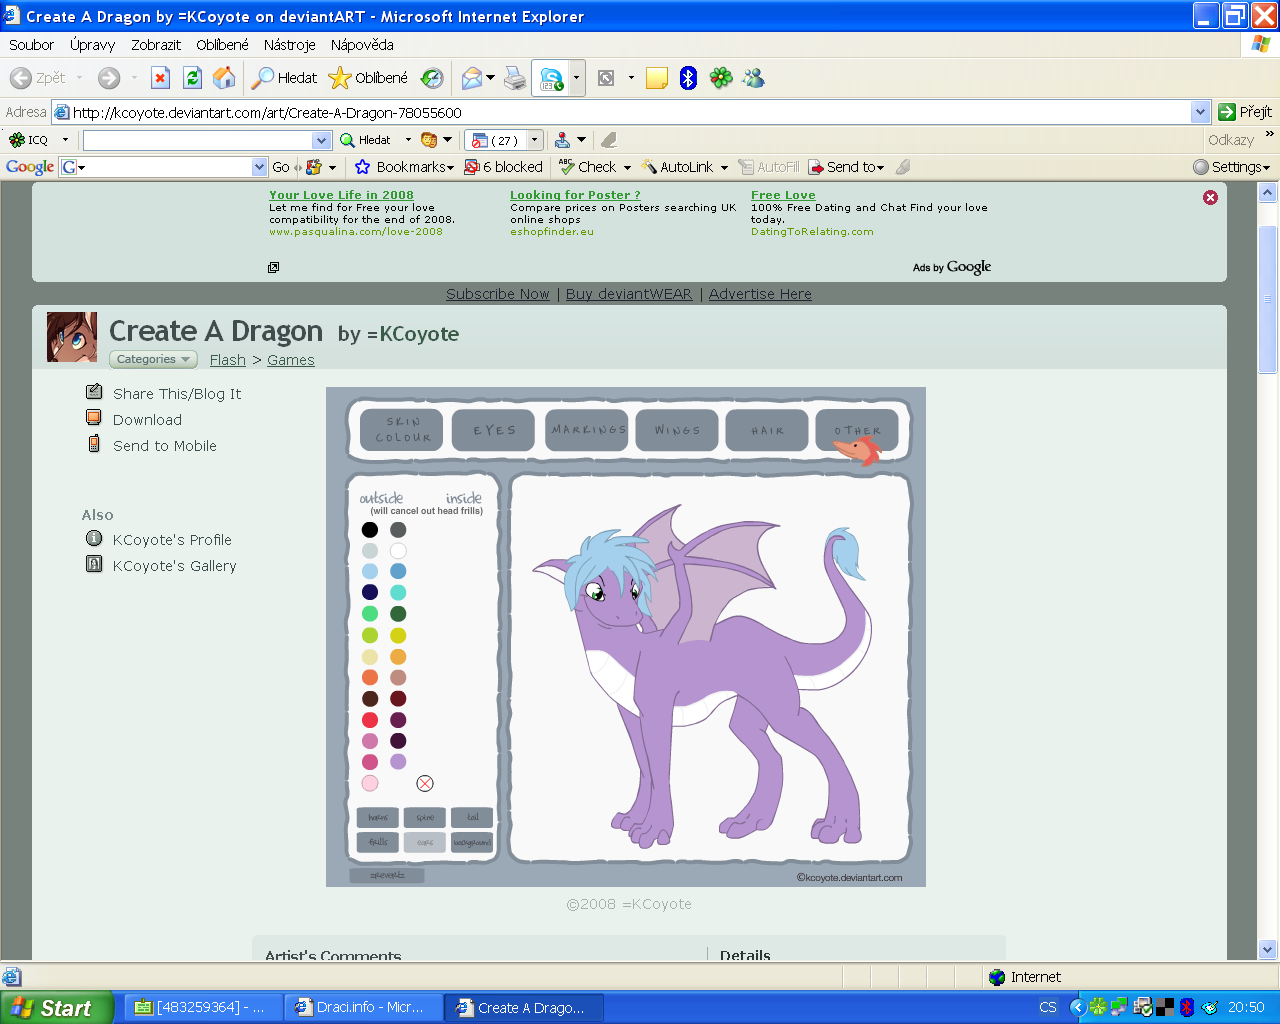Click the Forward arrow button
Image resolution: width=1280 pixels, height=1024 pixels.
pos(109,78)
